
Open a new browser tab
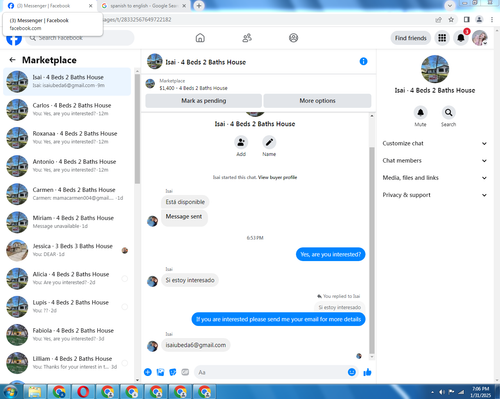point(199,6)
